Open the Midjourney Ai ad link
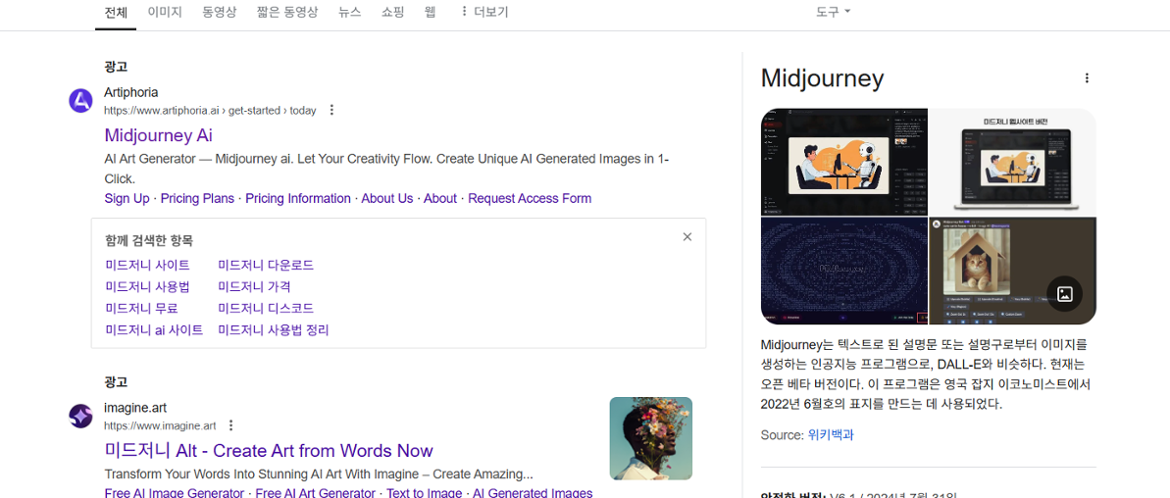This screenshot has width=1170, height=498. click(x=158, y=135)
